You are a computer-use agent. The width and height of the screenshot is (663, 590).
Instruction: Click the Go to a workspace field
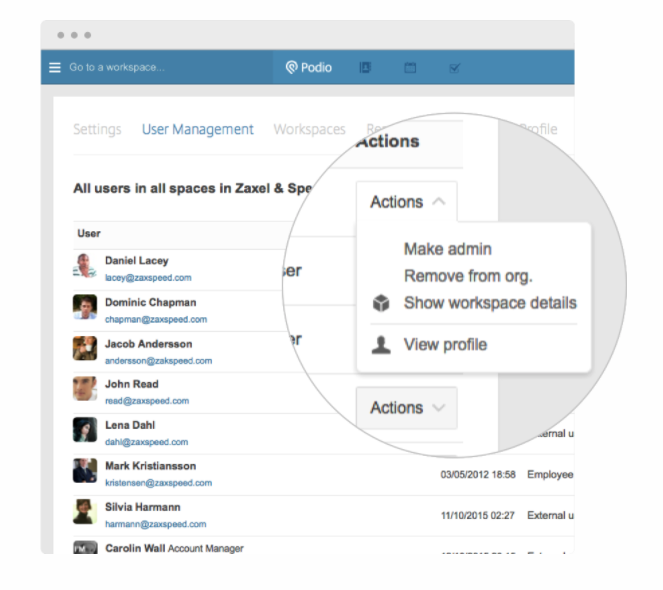pyautogui.click(x=117, y=68)
